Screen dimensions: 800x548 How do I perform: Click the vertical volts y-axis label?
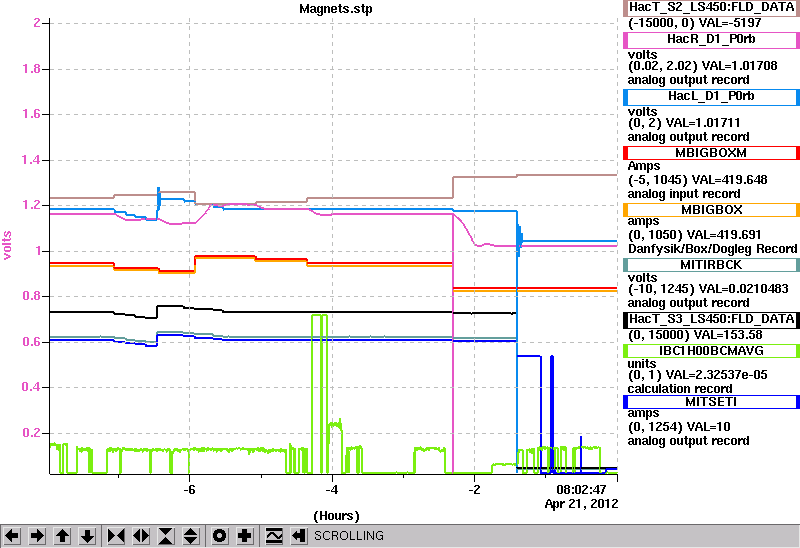click(7, 245)
